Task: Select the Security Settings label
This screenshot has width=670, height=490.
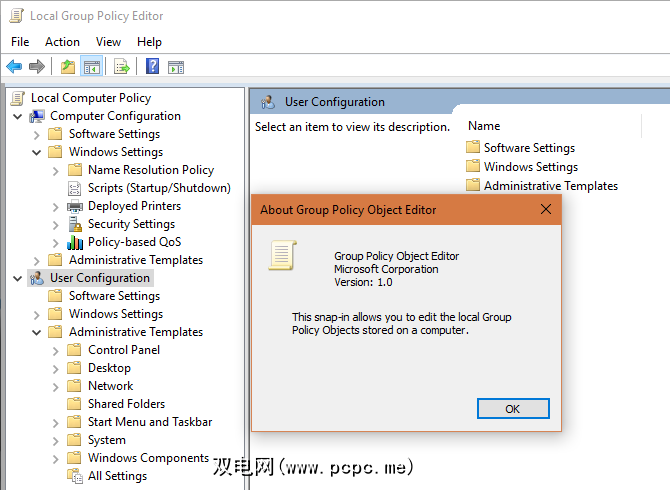Action: click(132, 224)
